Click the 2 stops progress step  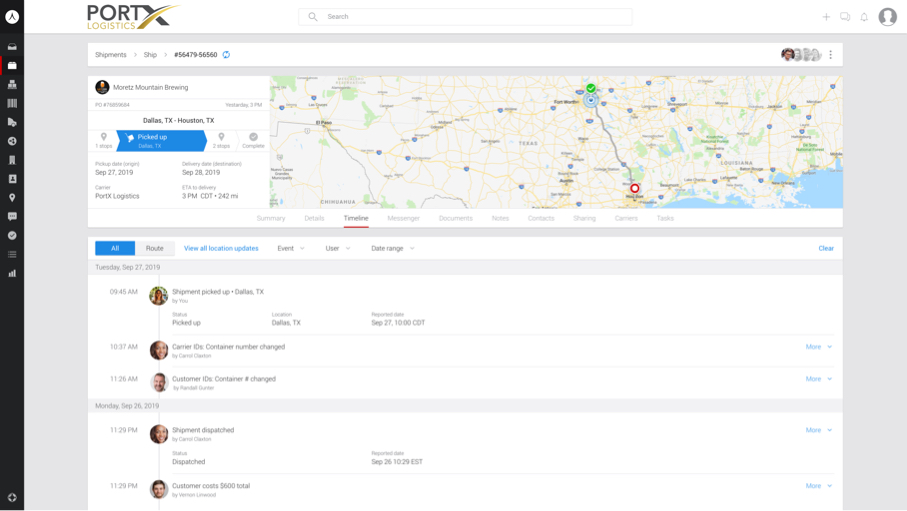point(221,141)
